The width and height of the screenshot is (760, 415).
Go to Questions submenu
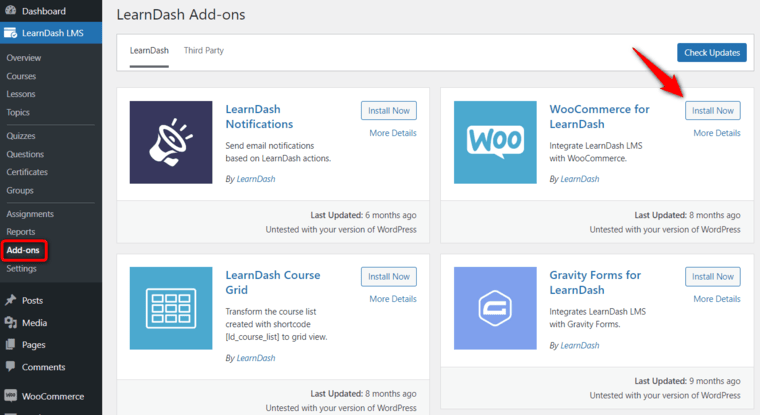click(25, 154)
